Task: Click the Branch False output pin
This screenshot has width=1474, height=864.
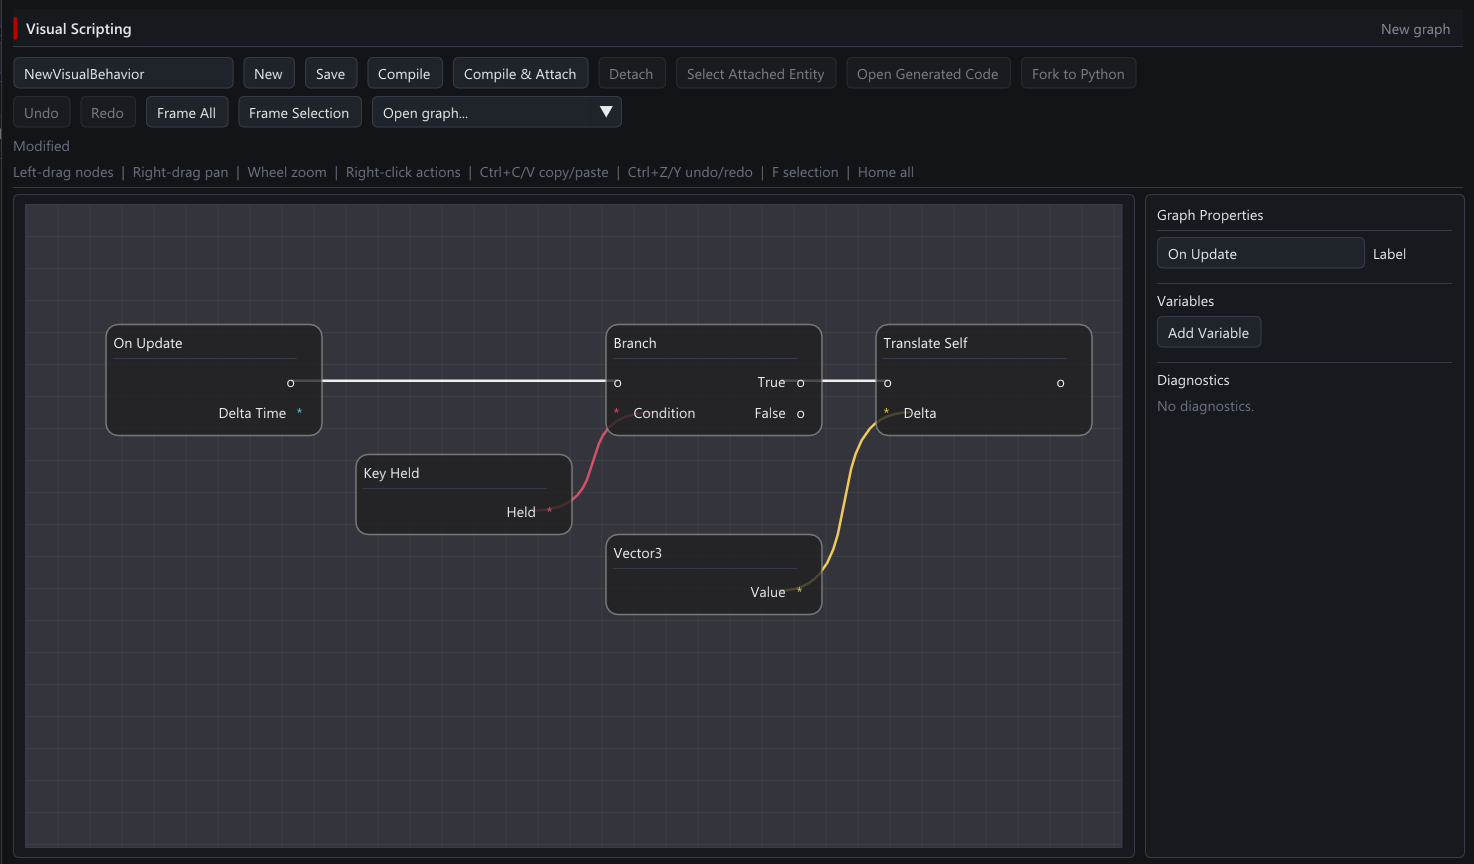Action: point(801,414)
